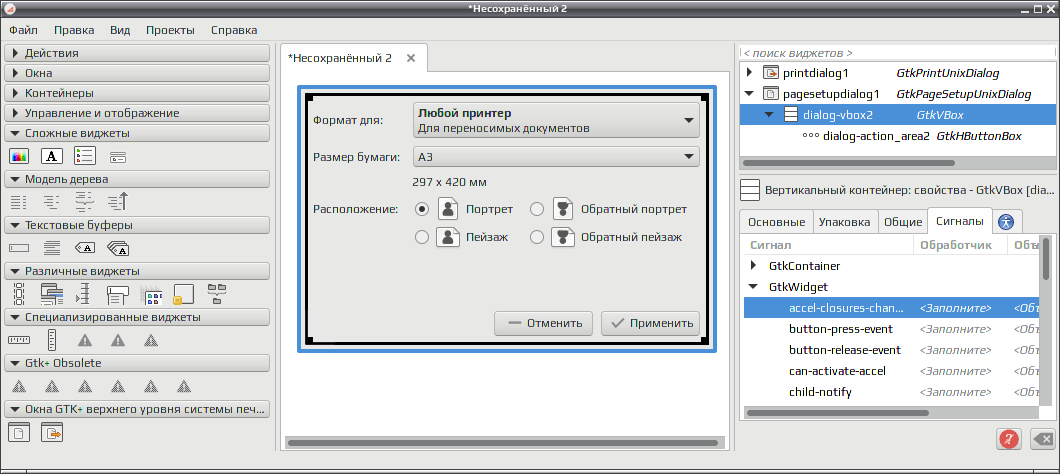Collapse the pagesetupdialog1 tree node arrow

pos(748,94)
